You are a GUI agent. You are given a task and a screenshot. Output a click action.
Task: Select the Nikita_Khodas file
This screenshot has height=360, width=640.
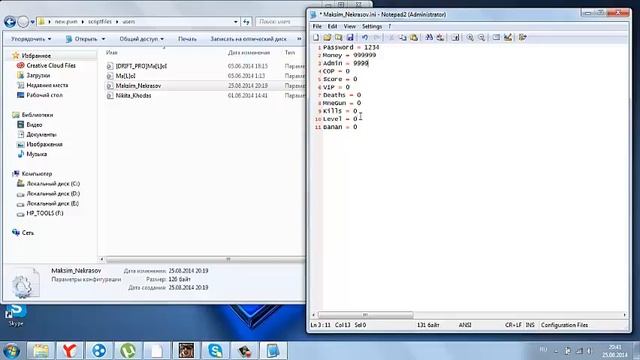click(133, 96)
